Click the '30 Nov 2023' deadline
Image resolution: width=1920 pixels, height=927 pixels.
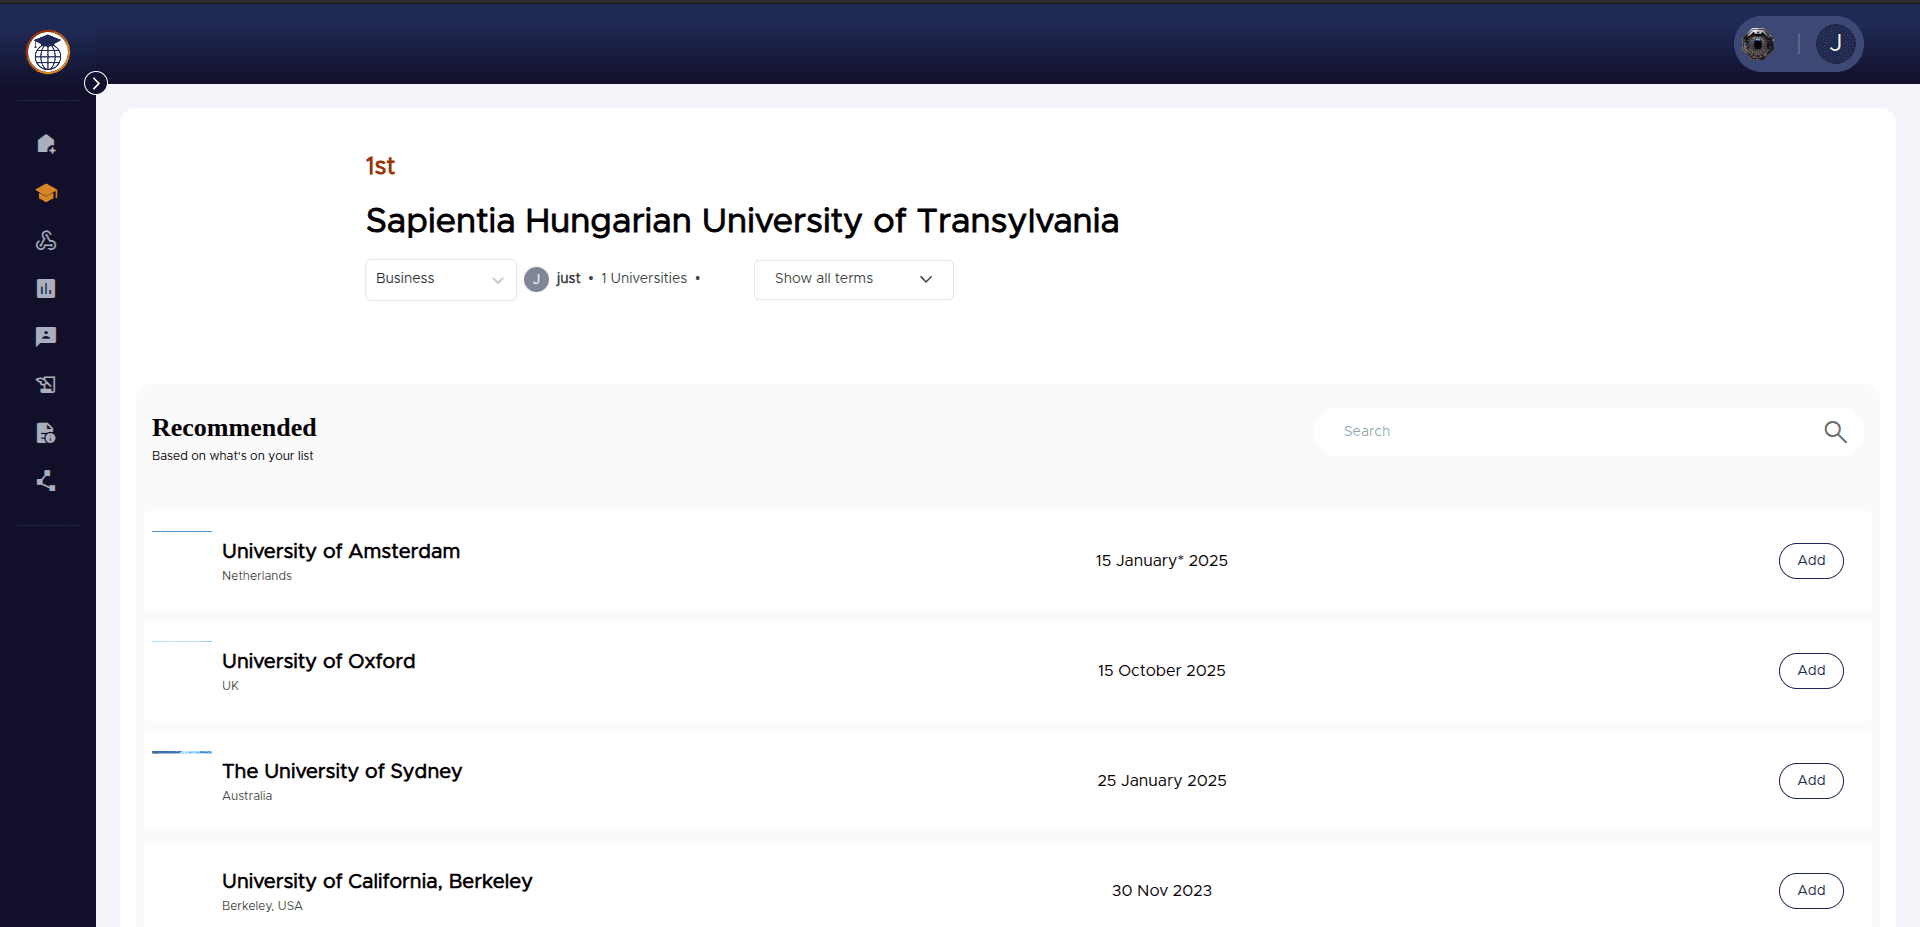[x=1161, y=891]
